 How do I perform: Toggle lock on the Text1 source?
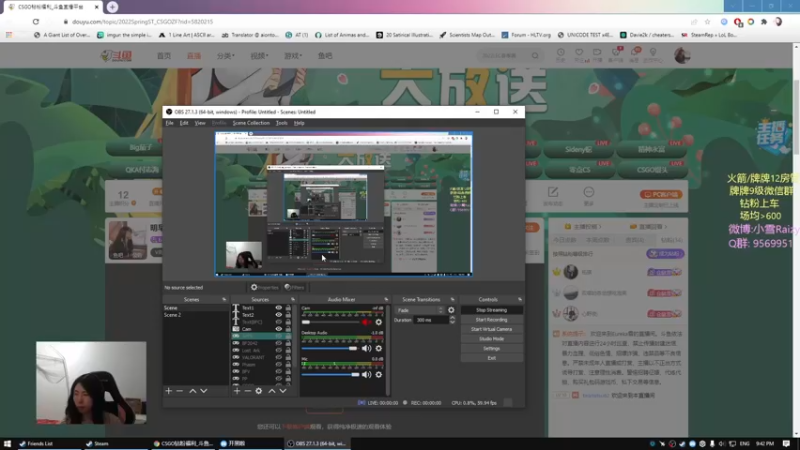[x=288, y=308]
